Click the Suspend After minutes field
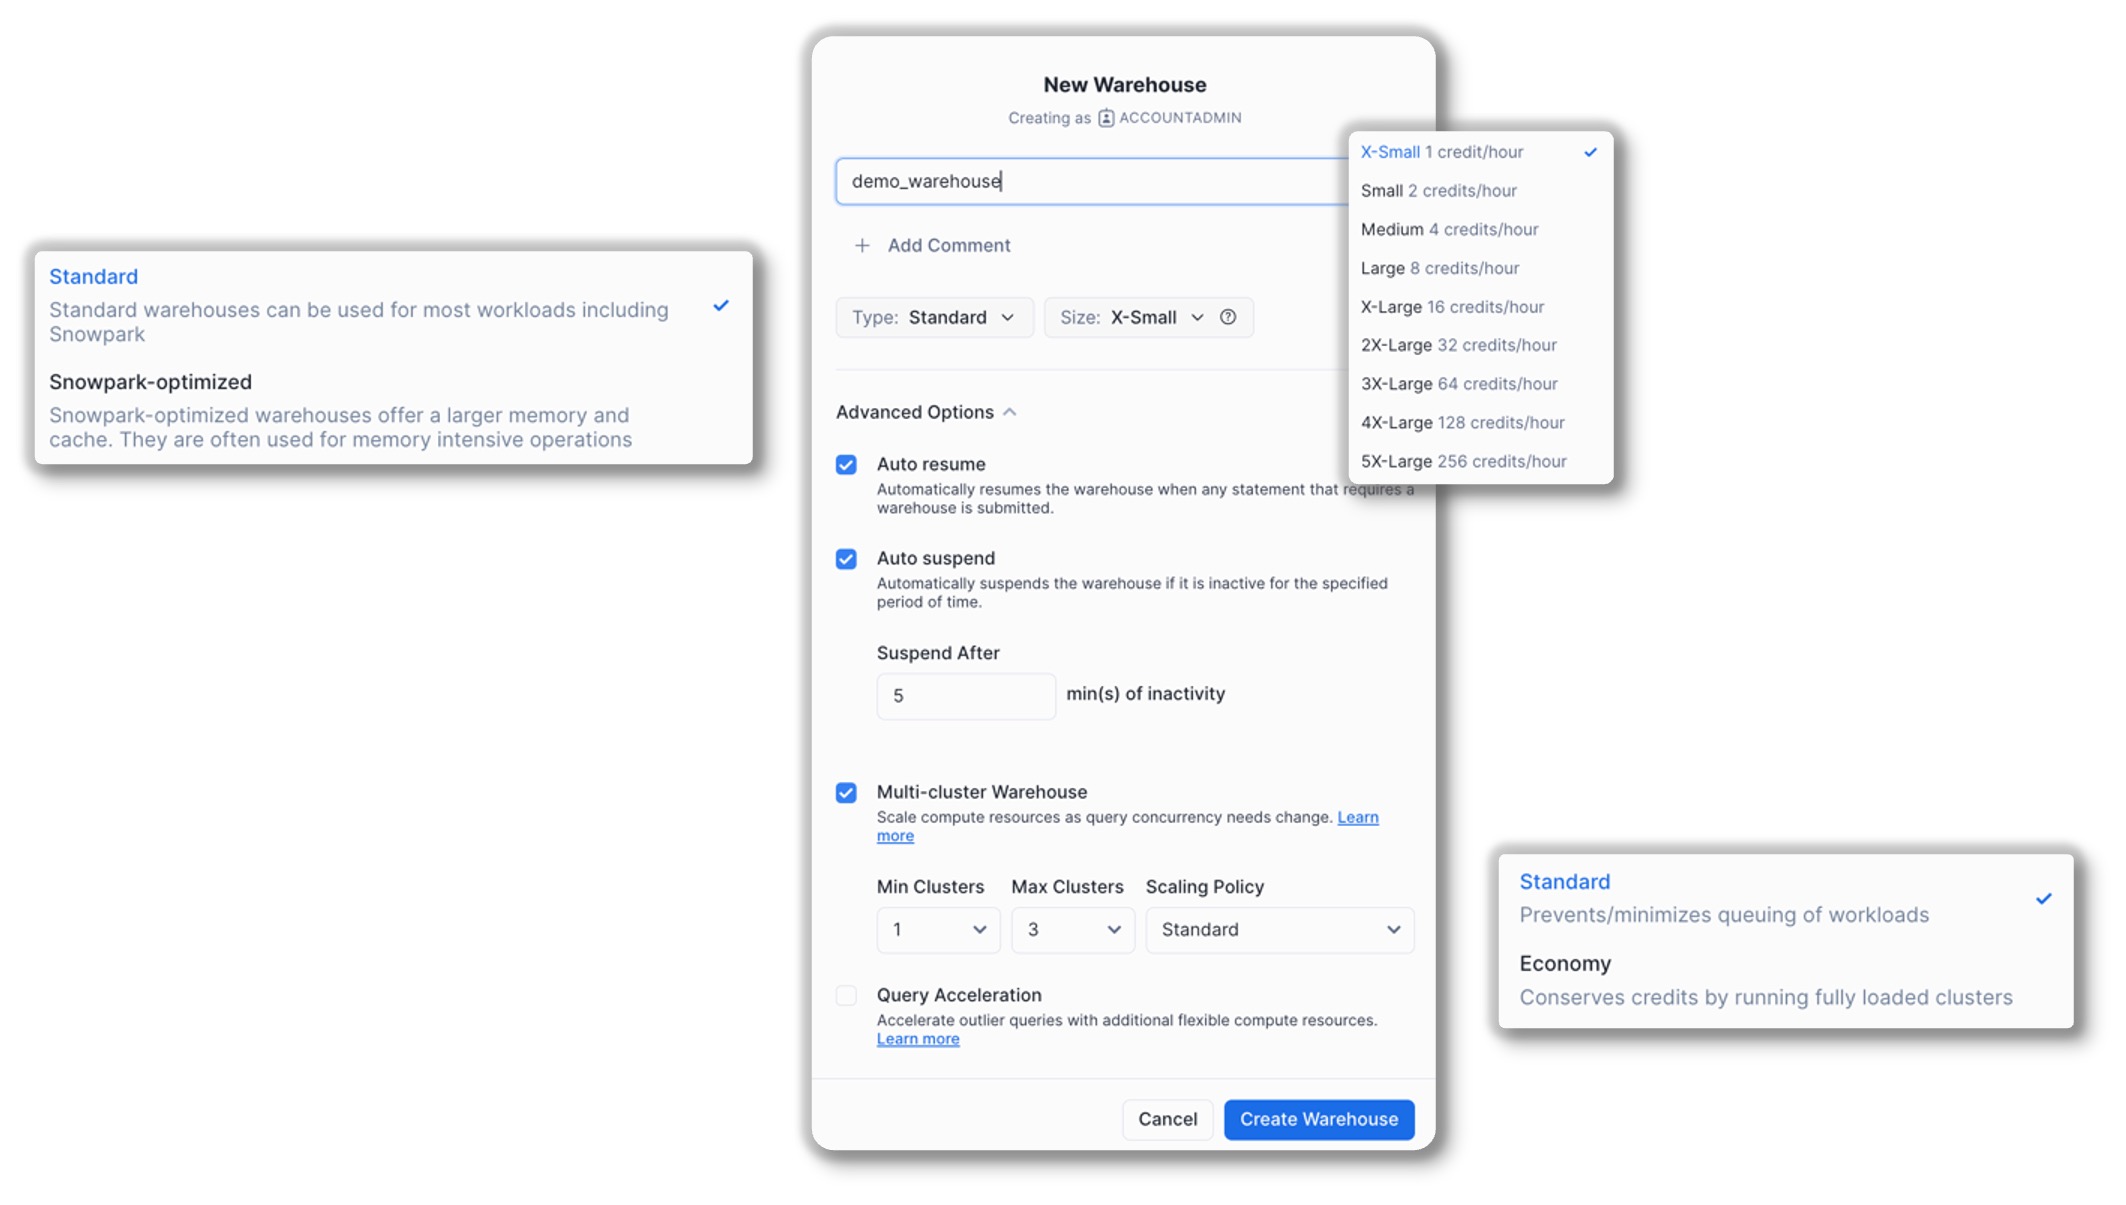 tap(965, 696)
